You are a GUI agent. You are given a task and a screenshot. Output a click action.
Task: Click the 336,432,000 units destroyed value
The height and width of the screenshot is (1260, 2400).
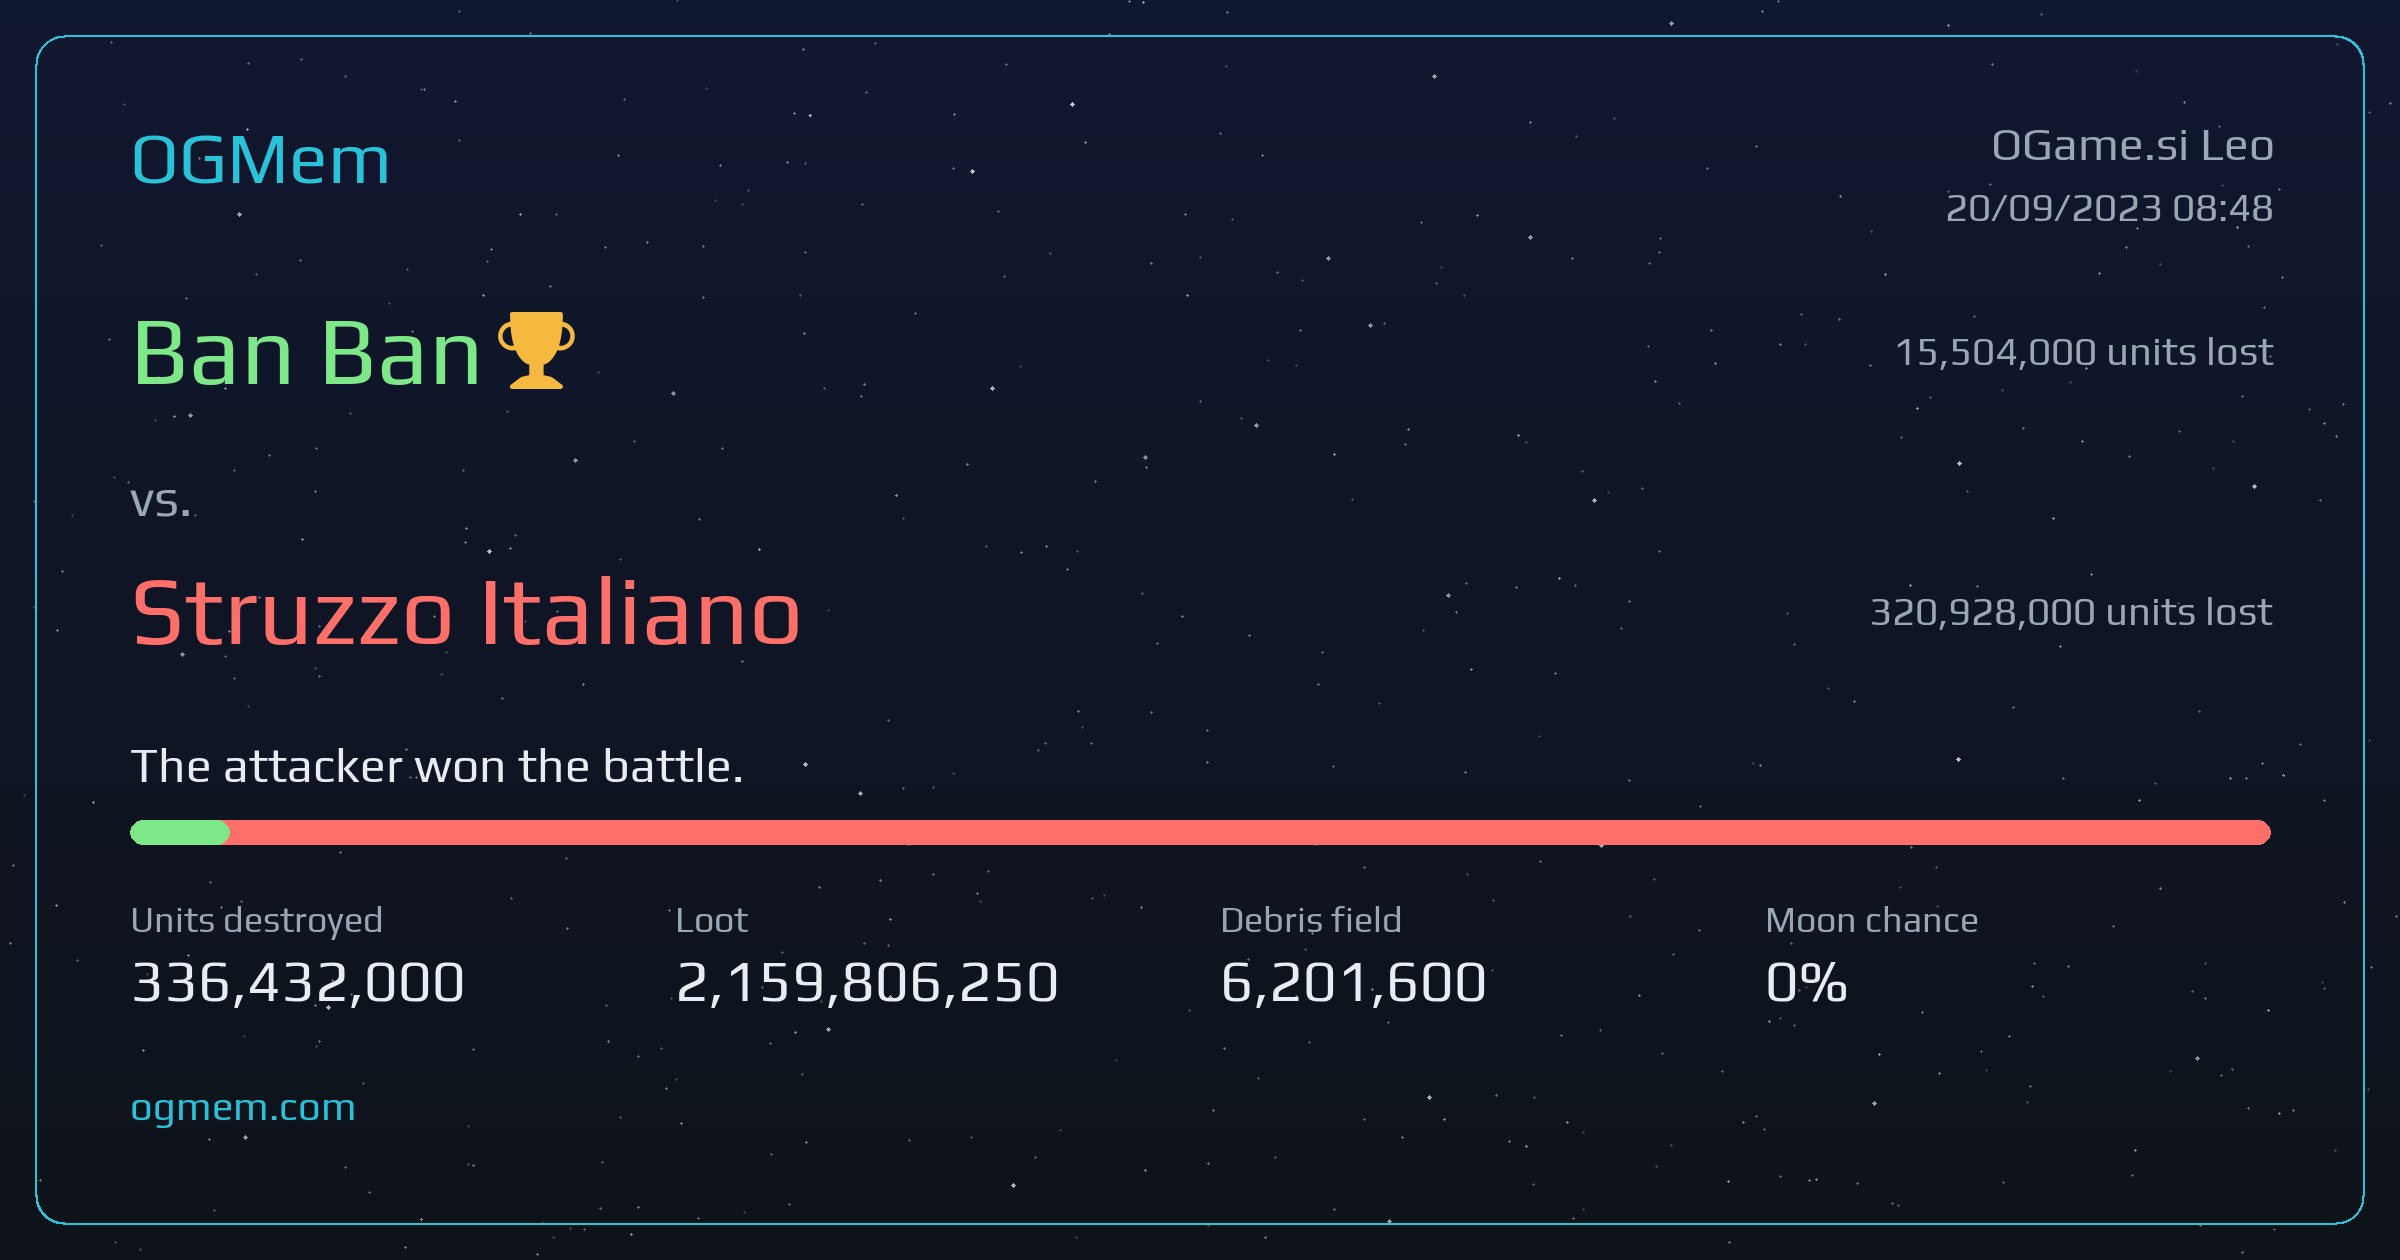(298, 982)
